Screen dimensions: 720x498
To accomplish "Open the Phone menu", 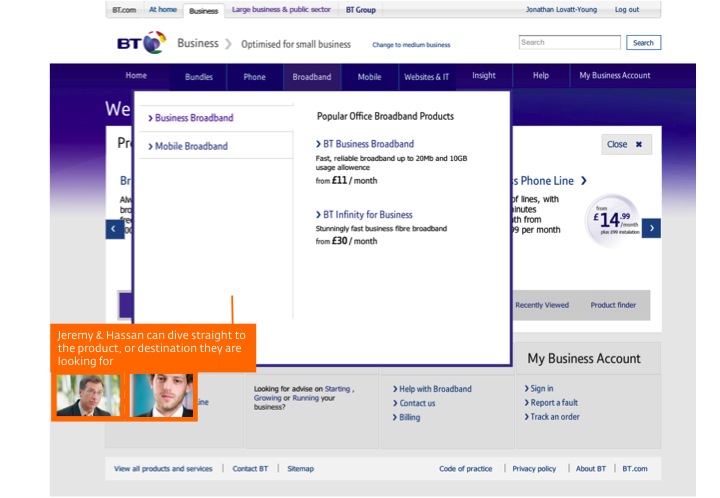I will click(254, 77).
